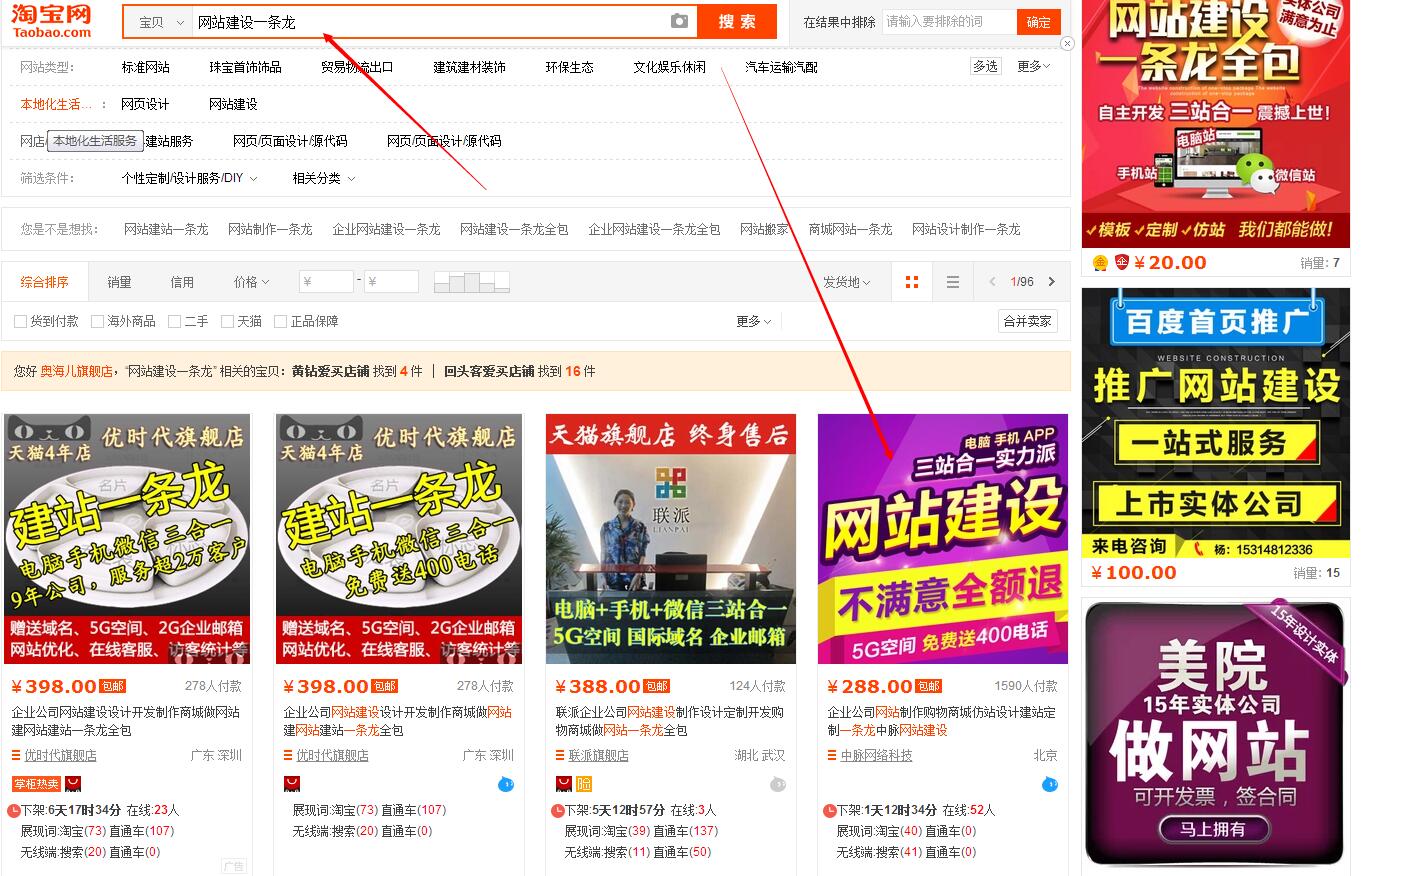Click clock icon of 下架:5天12时57分 listing

[558, 811]
